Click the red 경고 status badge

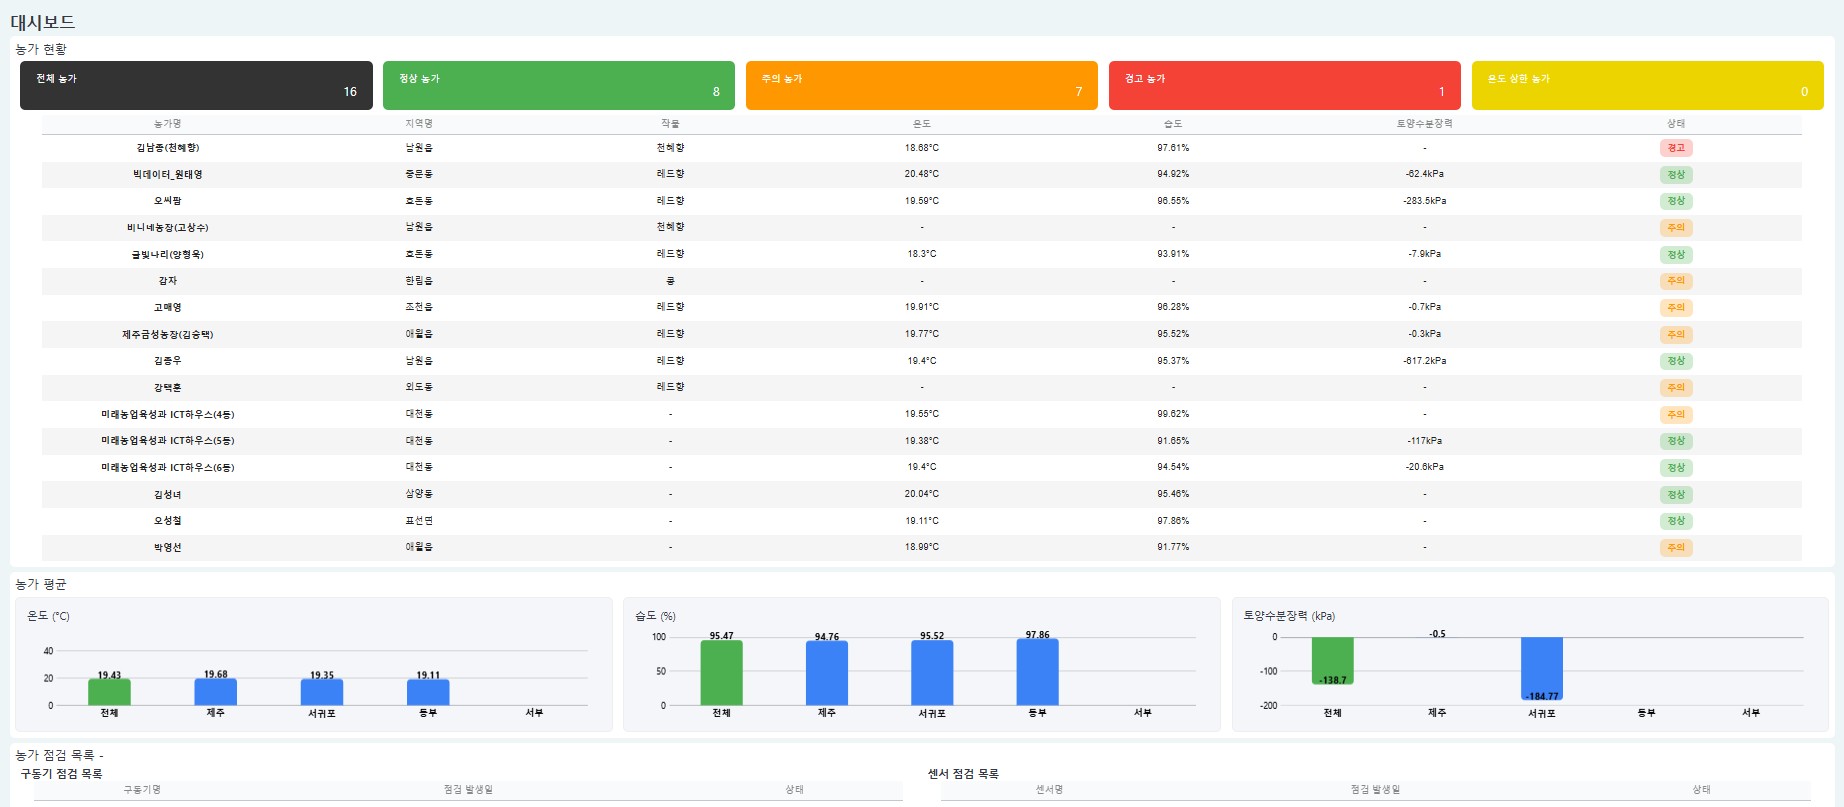point(1676,148)
